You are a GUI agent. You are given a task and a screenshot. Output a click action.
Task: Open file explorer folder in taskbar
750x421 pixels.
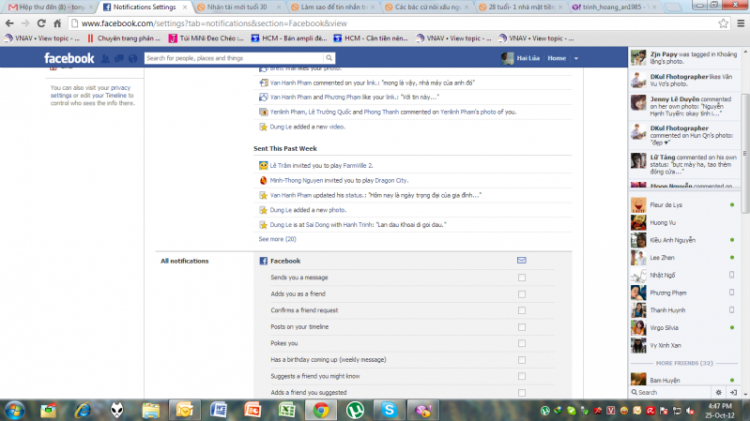(x=151, y=410)
